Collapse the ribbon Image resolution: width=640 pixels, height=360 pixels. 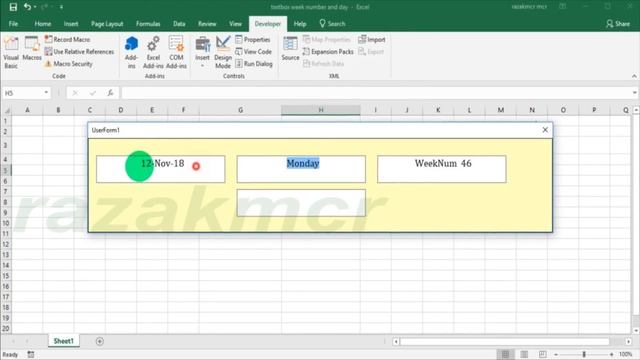[x=634, y=76]
